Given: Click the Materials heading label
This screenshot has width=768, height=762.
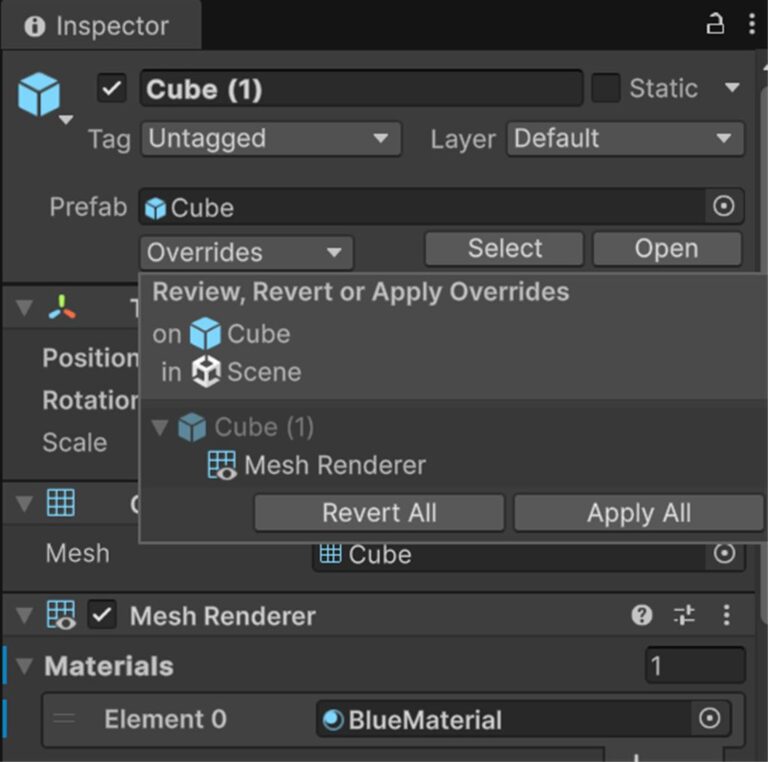Looking at the screenshot, I should (x=109, y=666).
